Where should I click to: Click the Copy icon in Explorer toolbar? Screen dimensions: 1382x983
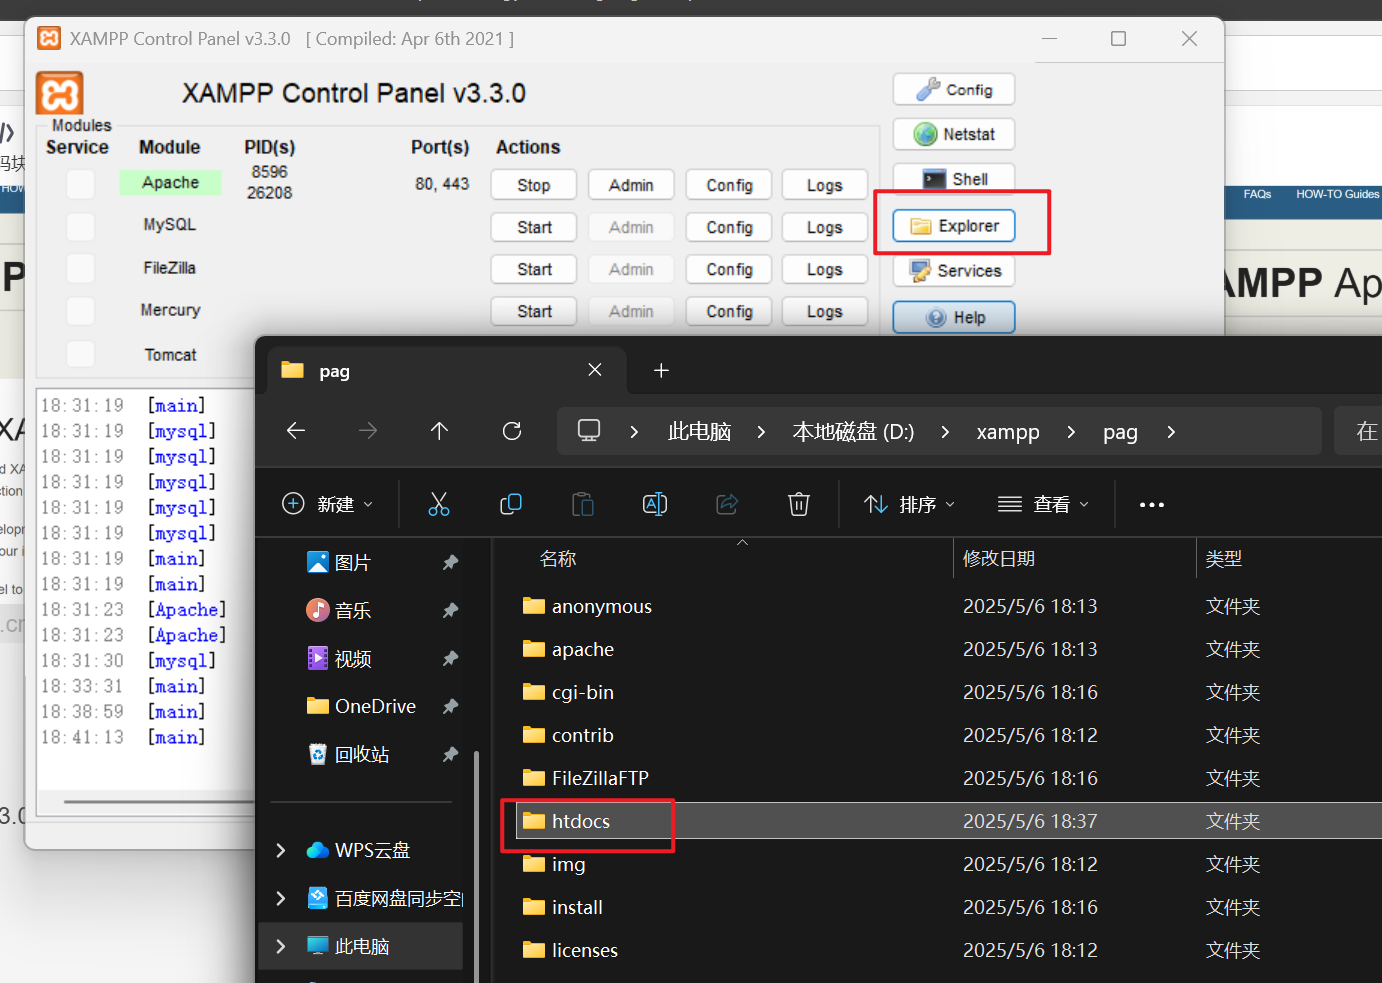(511, 504)
